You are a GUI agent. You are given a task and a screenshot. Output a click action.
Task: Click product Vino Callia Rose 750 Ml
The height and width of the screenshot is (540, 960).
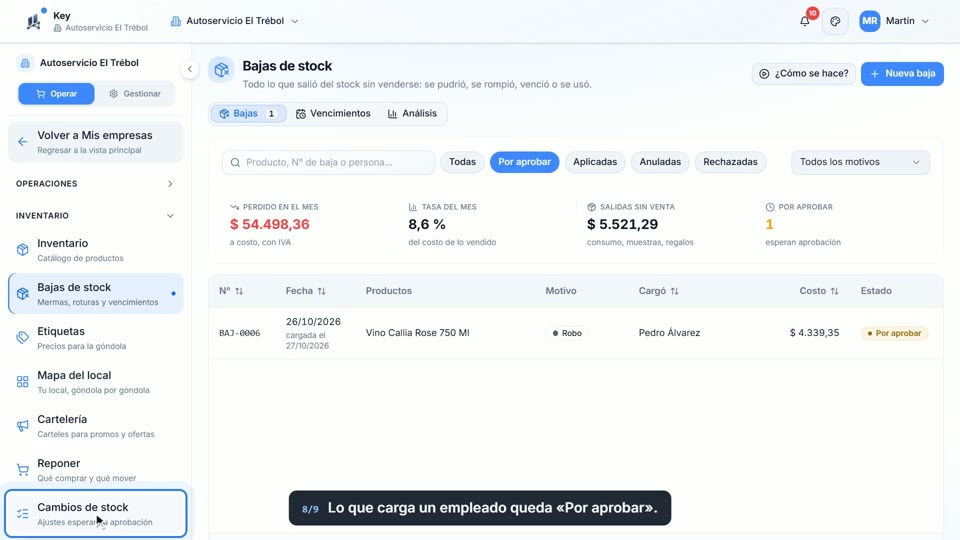[418, 333]
